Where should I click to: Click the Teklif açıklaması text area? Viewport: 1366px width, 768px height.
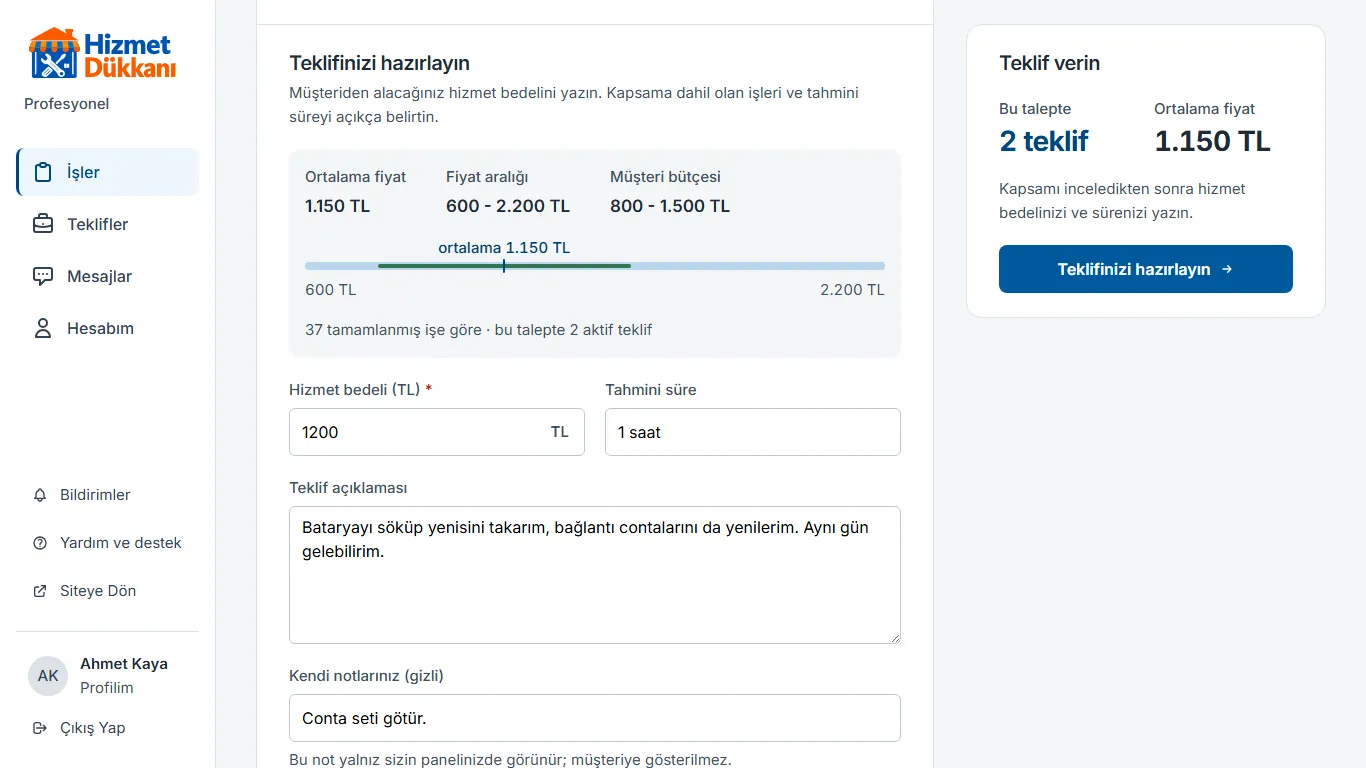point(595,575)
